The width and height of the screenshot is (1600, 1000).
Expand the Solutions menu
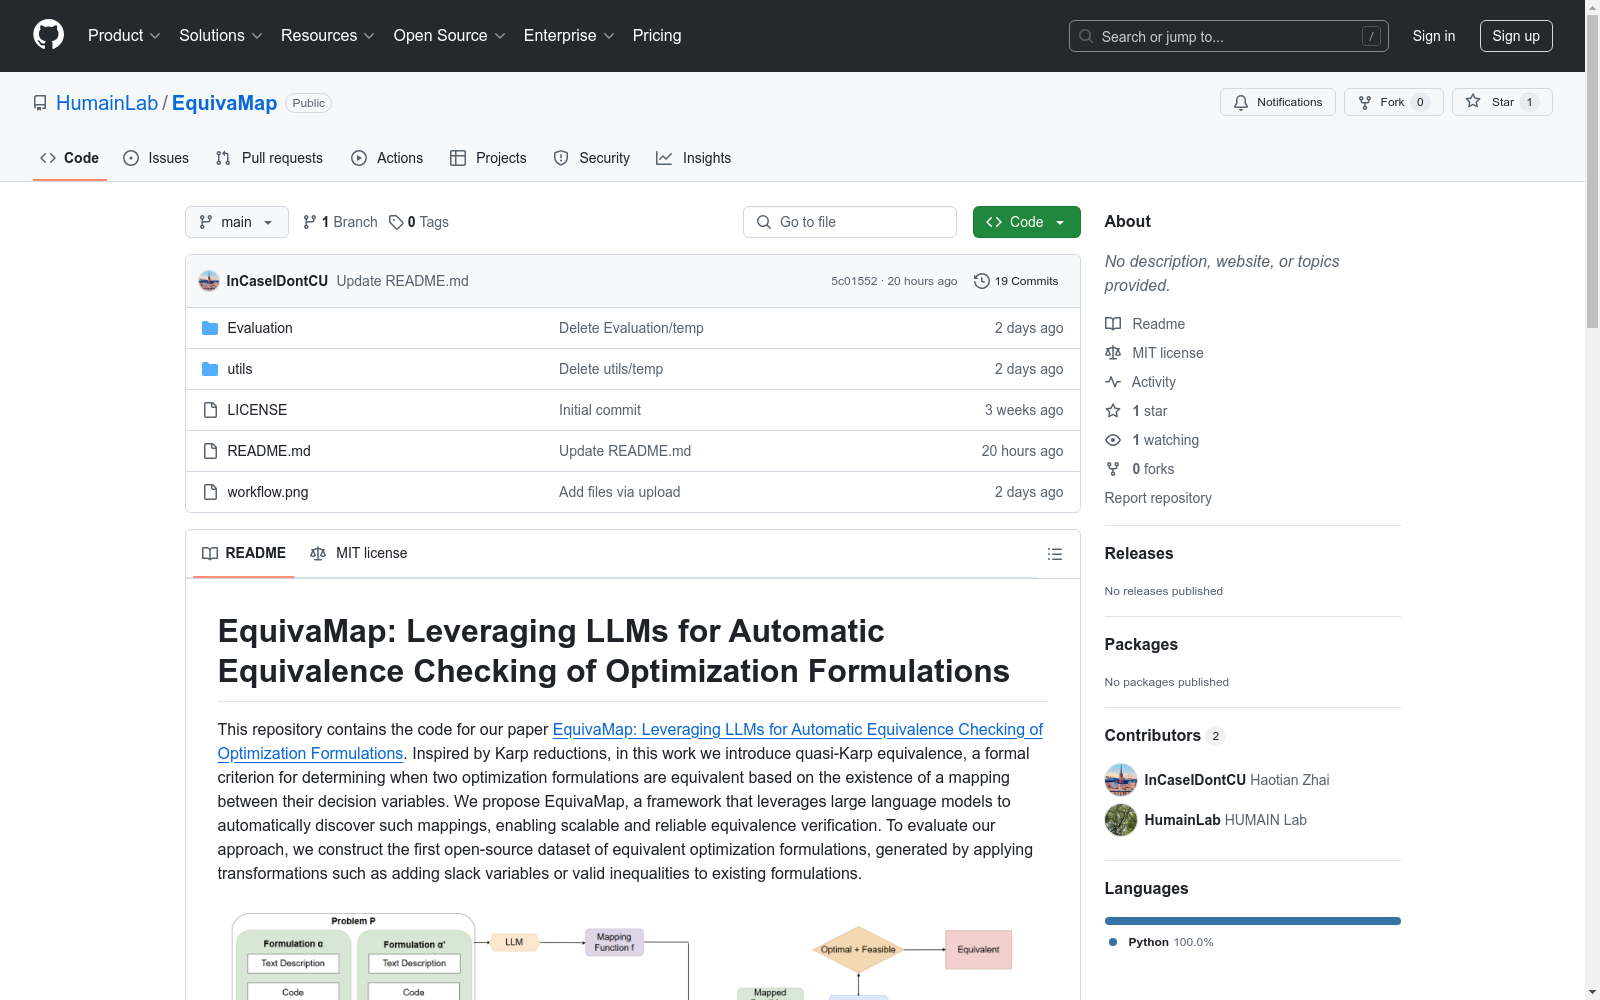221,36
